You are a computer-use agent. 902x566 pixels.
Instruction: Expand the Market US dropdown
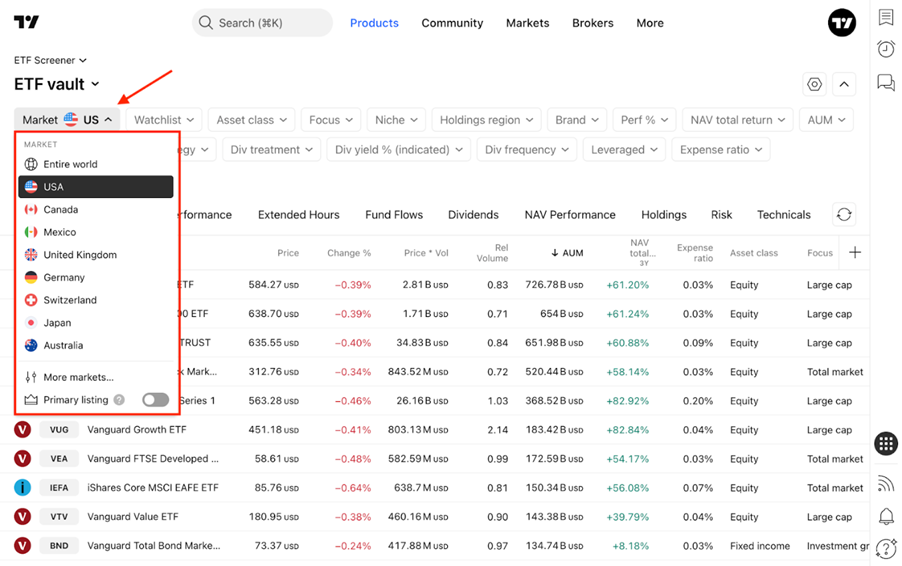coord(67,120)
